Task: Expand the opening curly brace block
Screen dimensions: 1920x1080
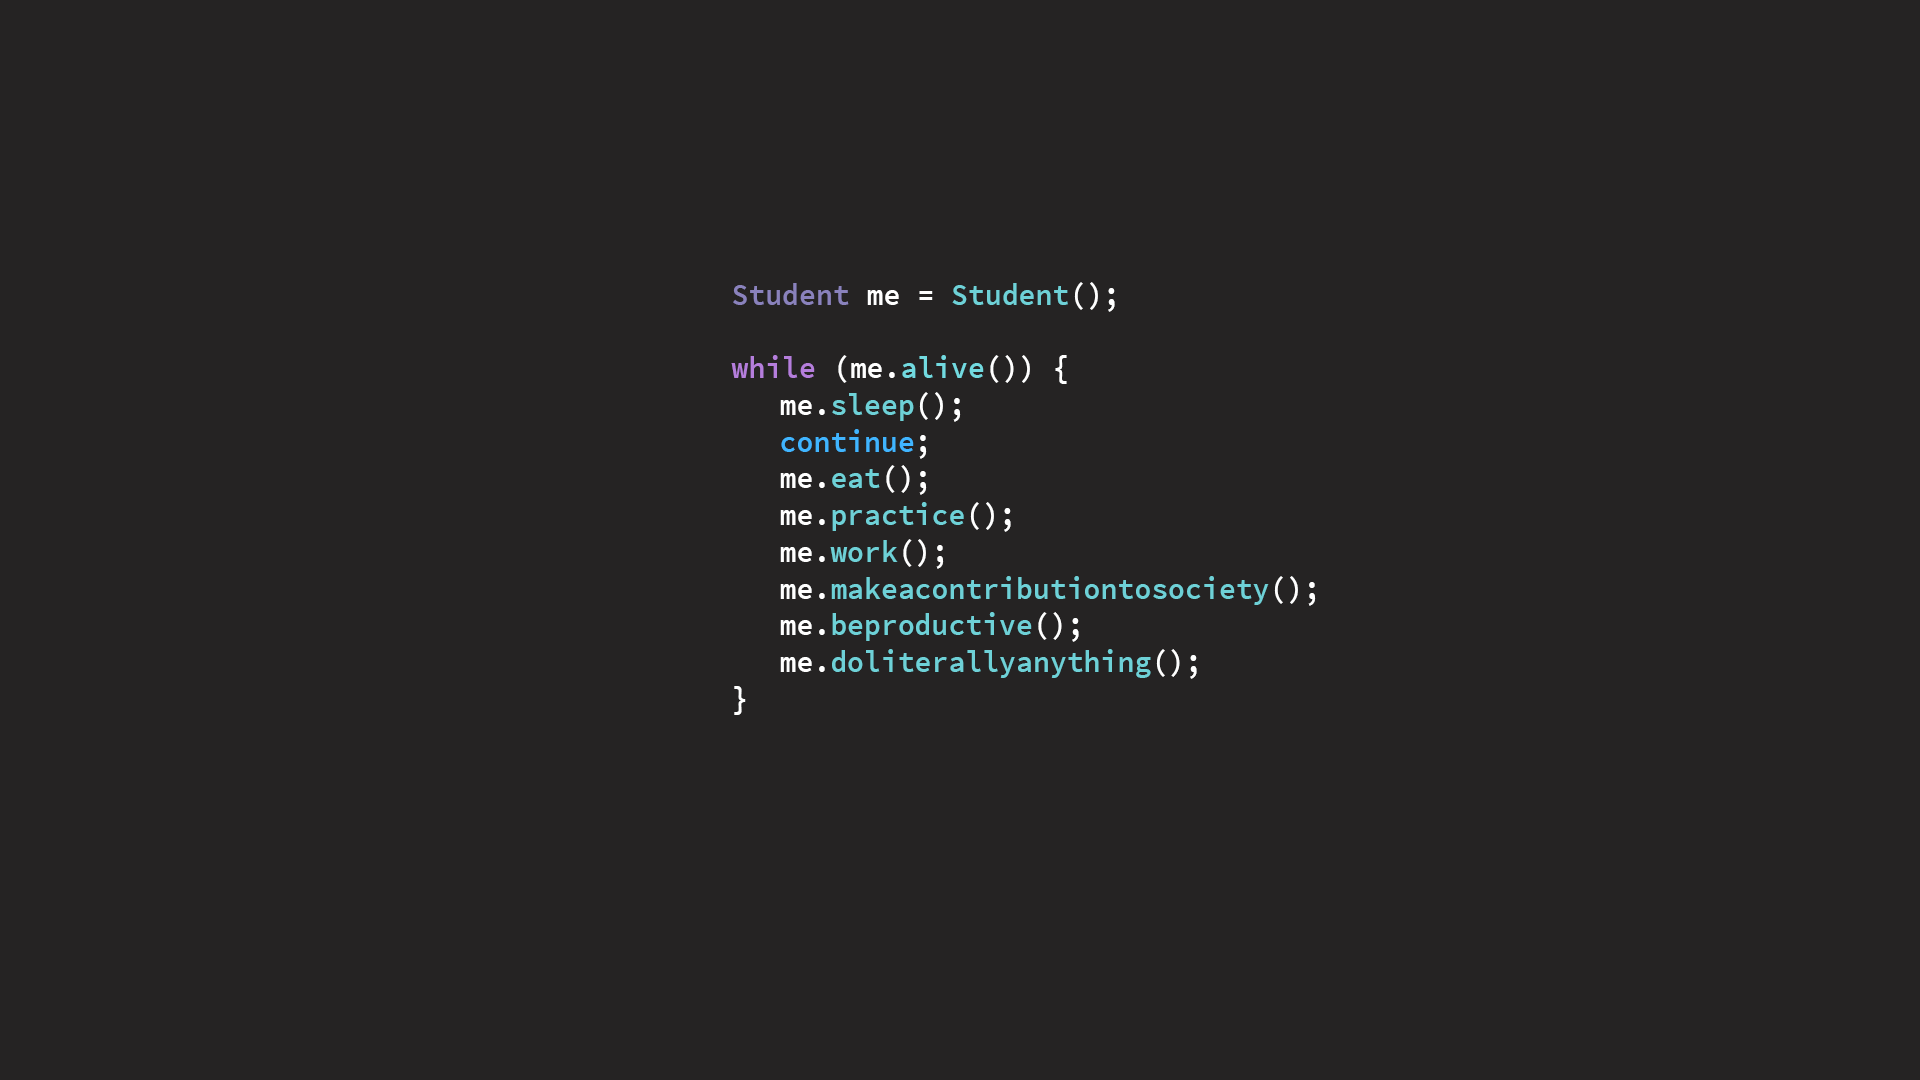Action: coord(1062,368)
